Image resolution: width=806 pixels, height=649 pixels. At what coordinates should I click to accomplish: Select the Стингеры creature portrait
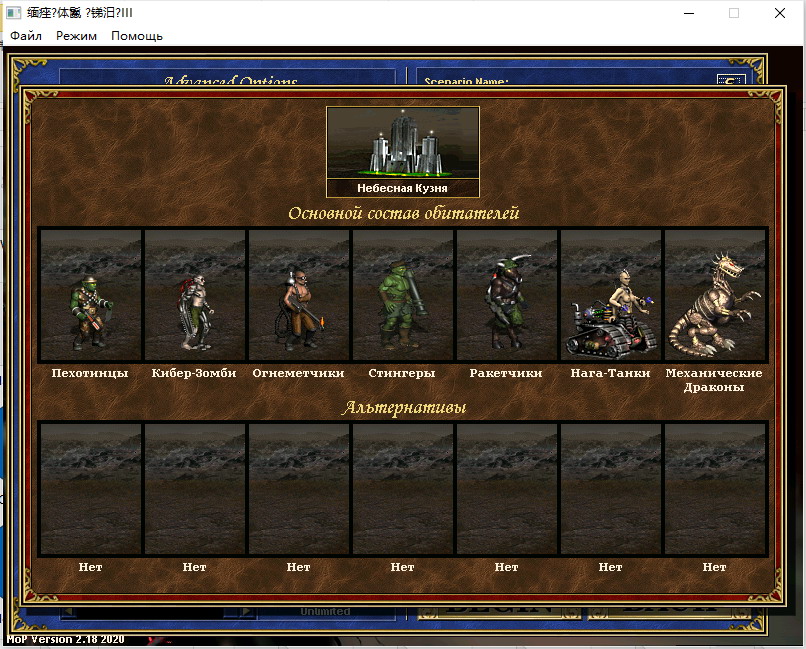click(x=402, y=295)
